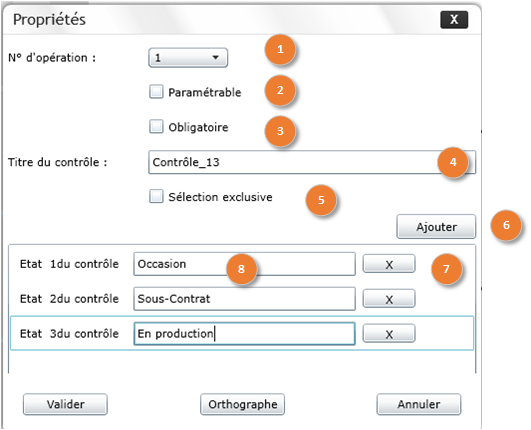This screenshot has width=531, height=430.
Task: Check the Obligatoire option
Action: (x=156, y=127)
